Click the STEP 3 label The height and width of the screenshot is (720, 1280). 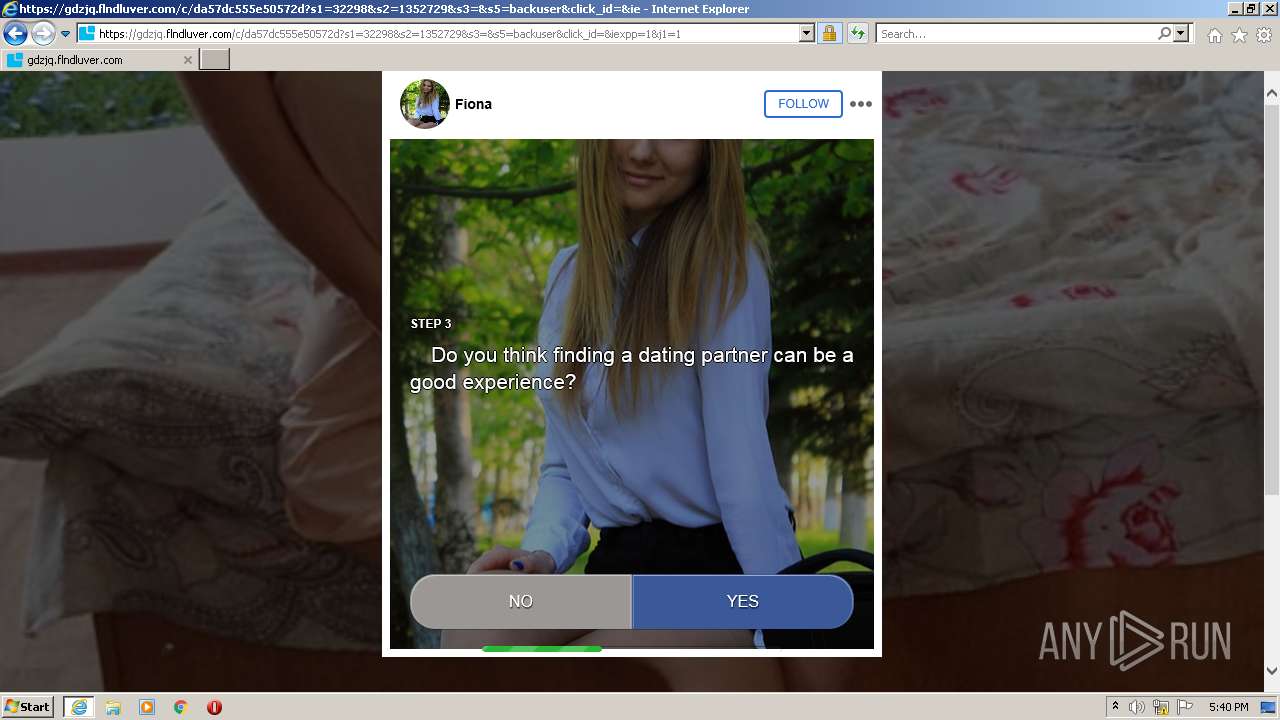pos(431,324)
